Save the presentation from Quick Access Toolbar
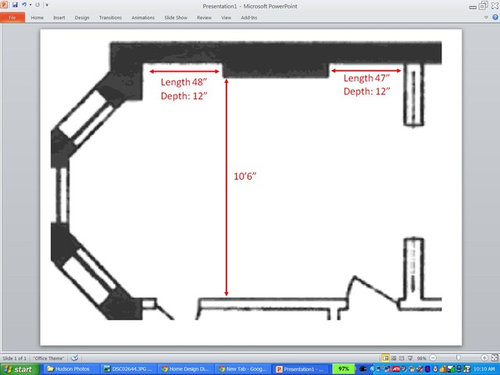The height and width of the screenshot is (375, 500). [x=15, y=5]
